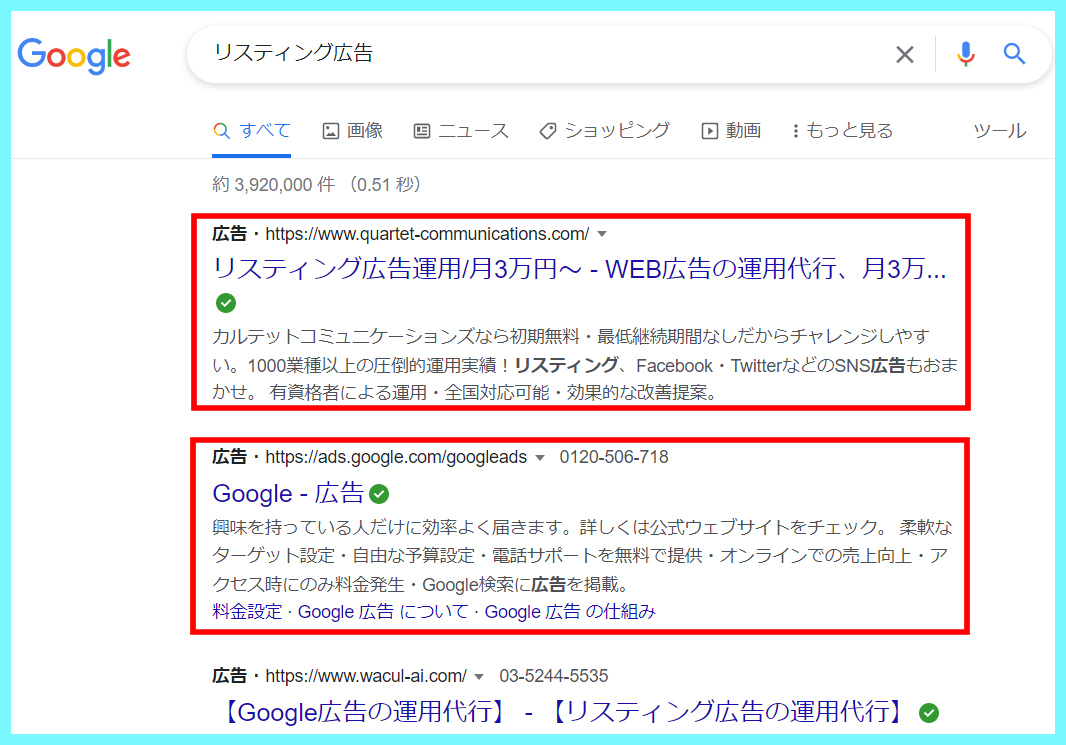Expand the もっと見る menu
This screenshot has width=1066, height=745.
coord(842,131)
